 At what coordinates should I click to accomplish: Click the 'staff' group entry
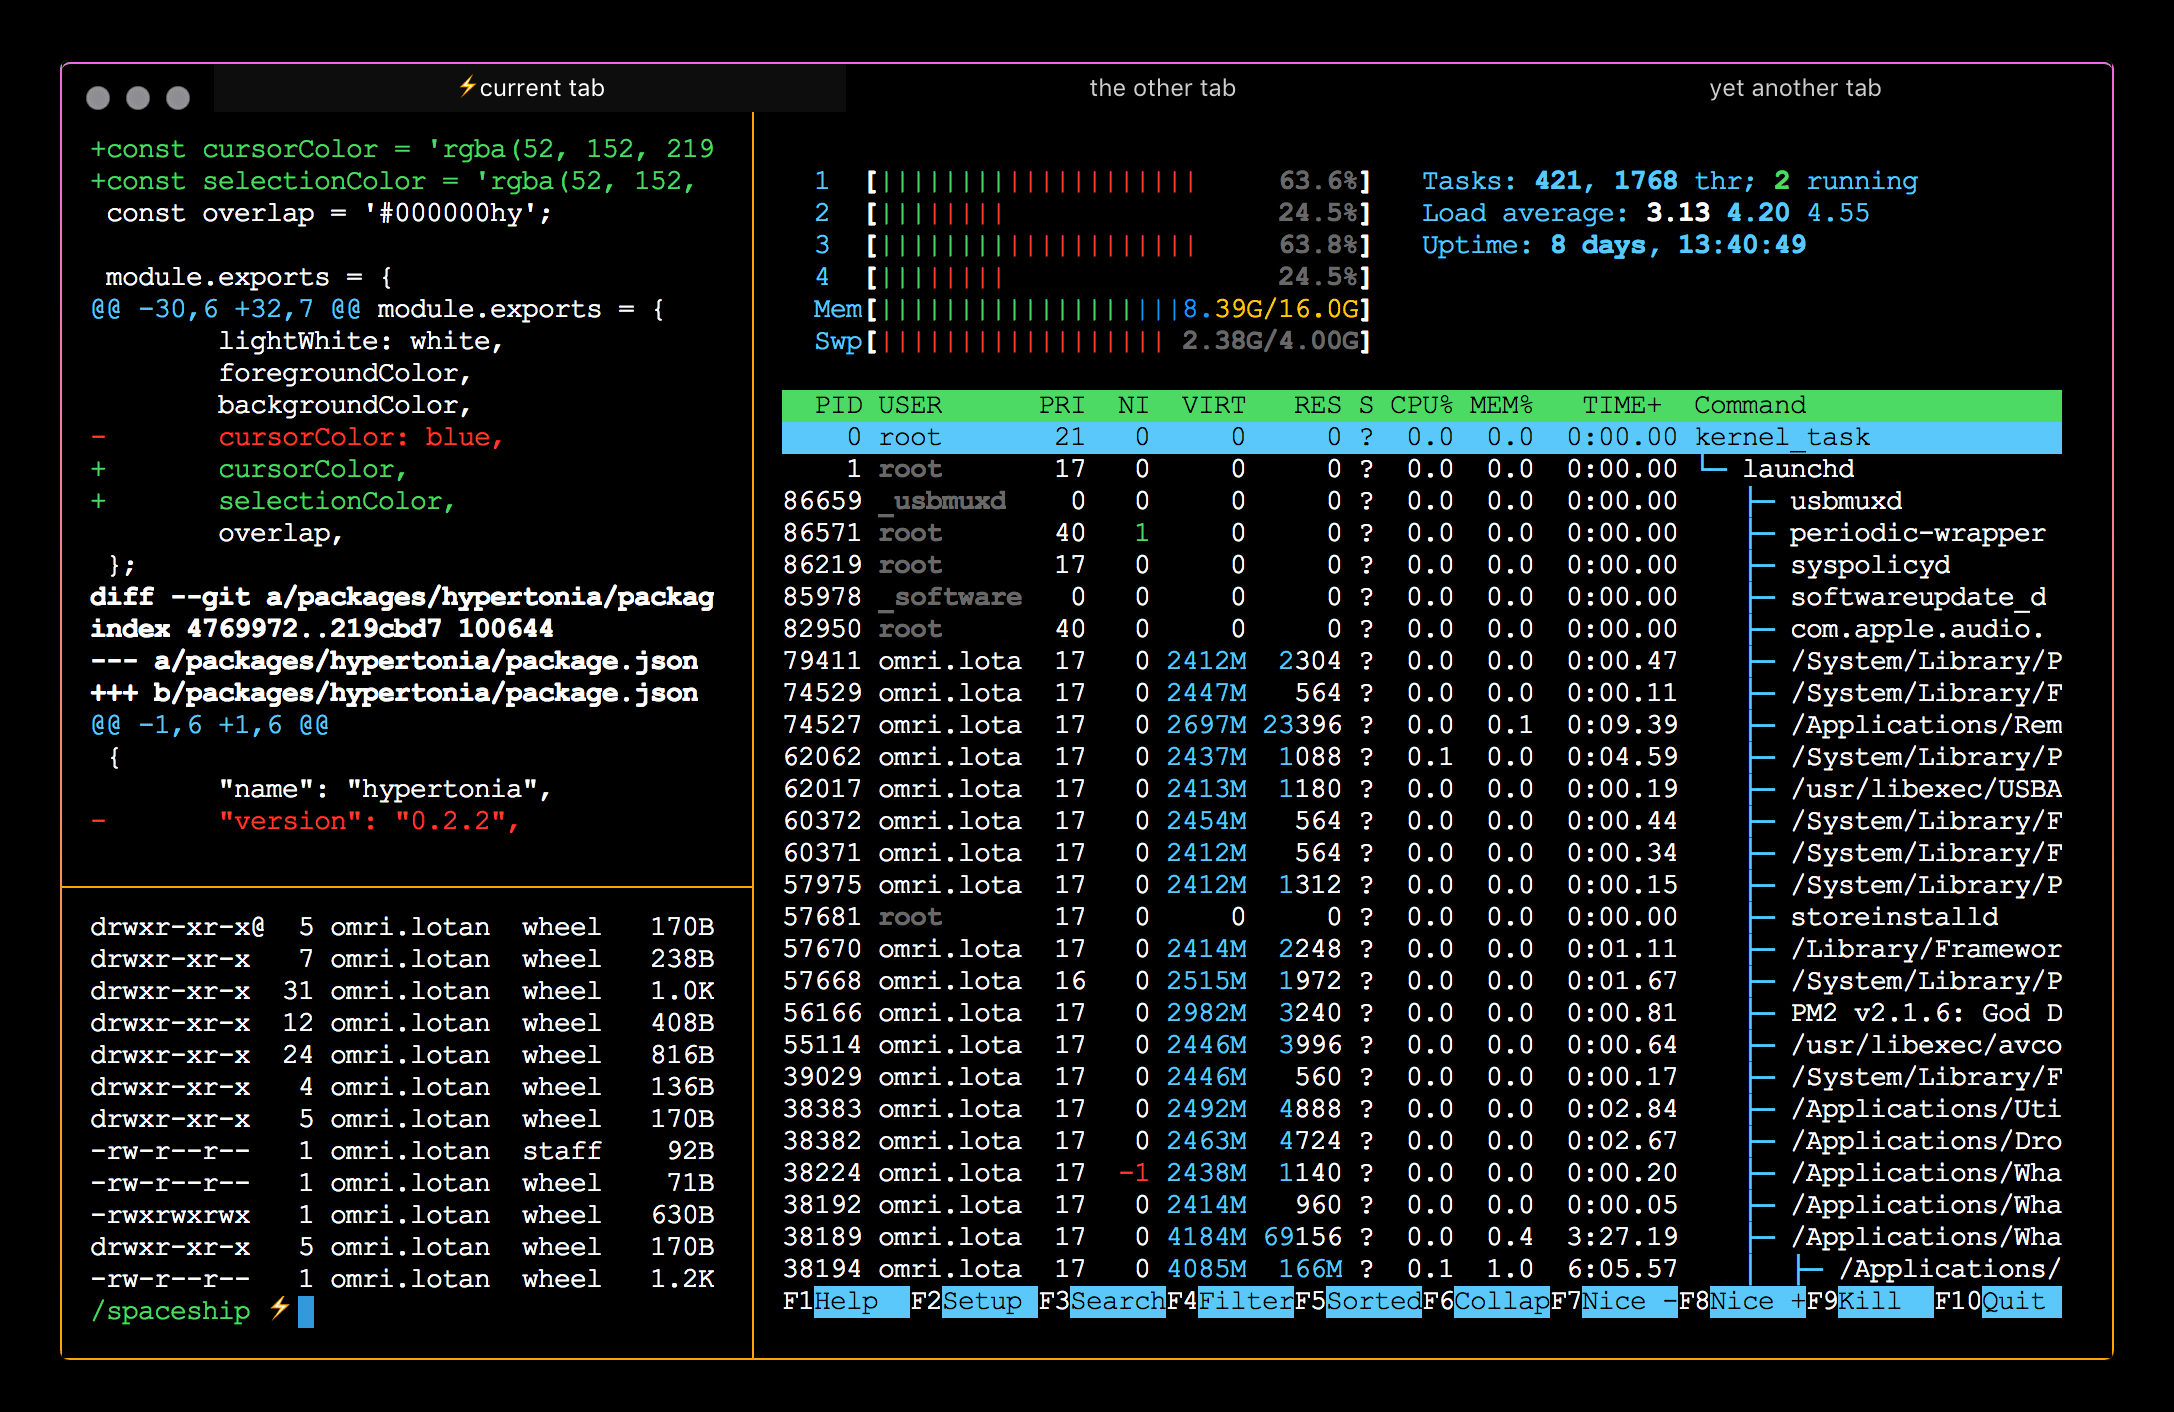(x=562, y=1151)
